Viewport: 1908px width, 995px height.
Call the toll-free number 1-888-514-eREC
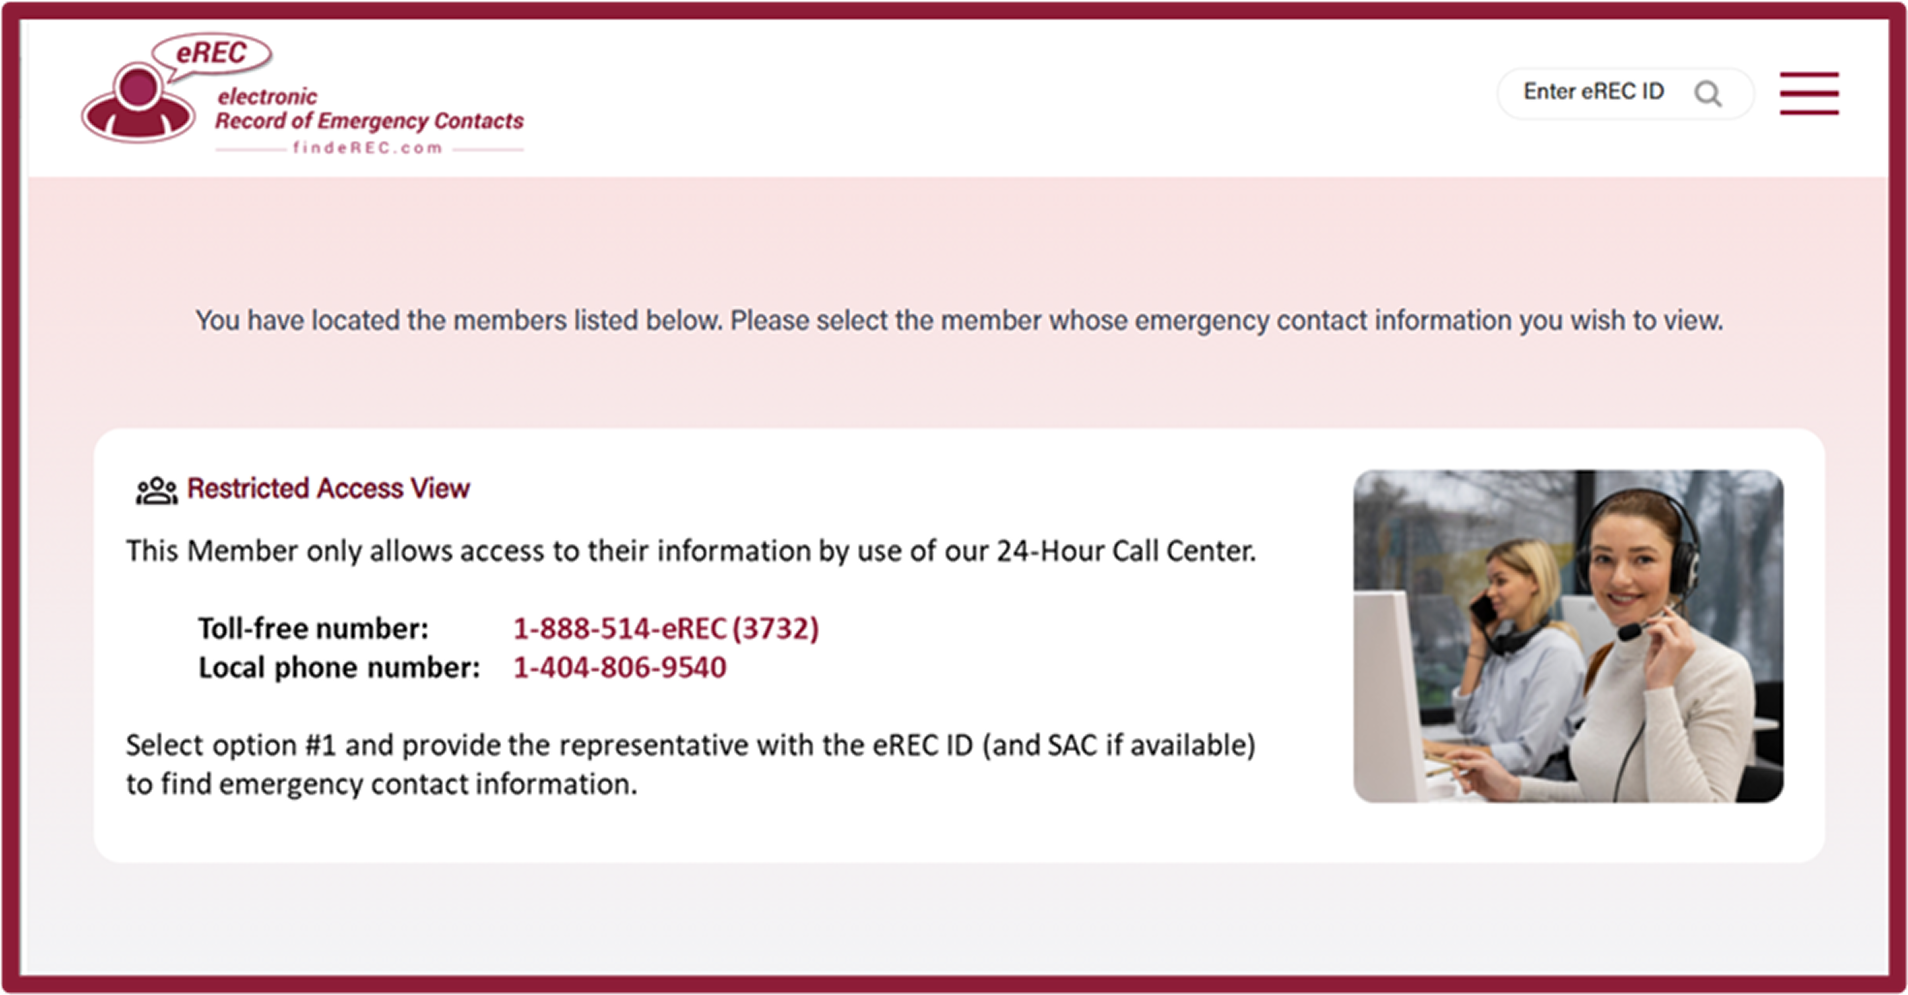click(665, 628)
